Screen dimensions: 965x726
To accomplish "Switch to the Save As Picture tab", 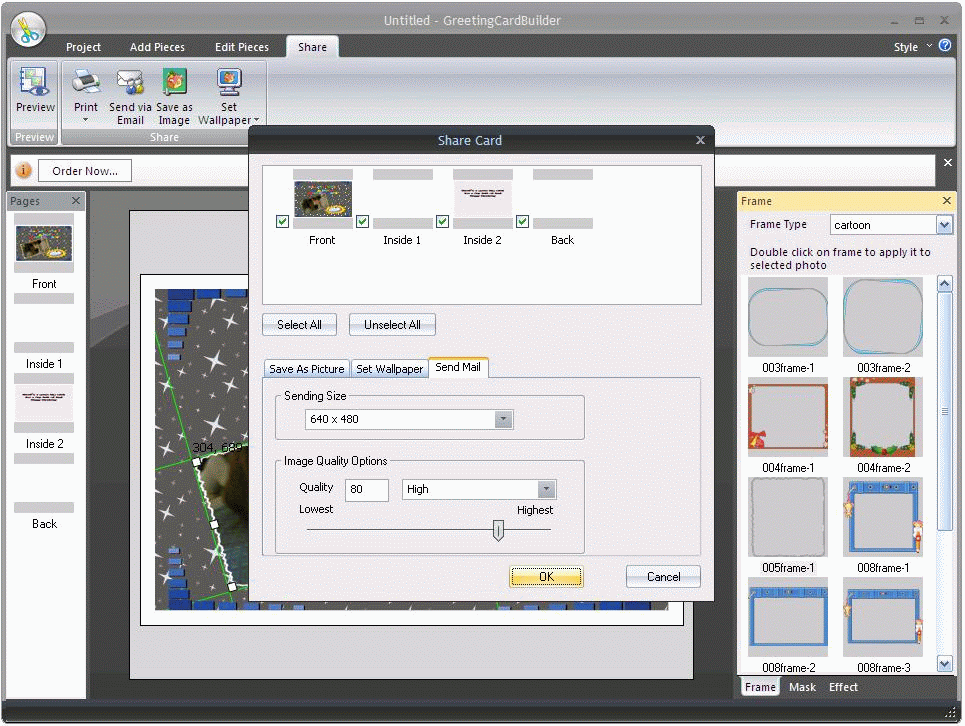I will (306, 368).
